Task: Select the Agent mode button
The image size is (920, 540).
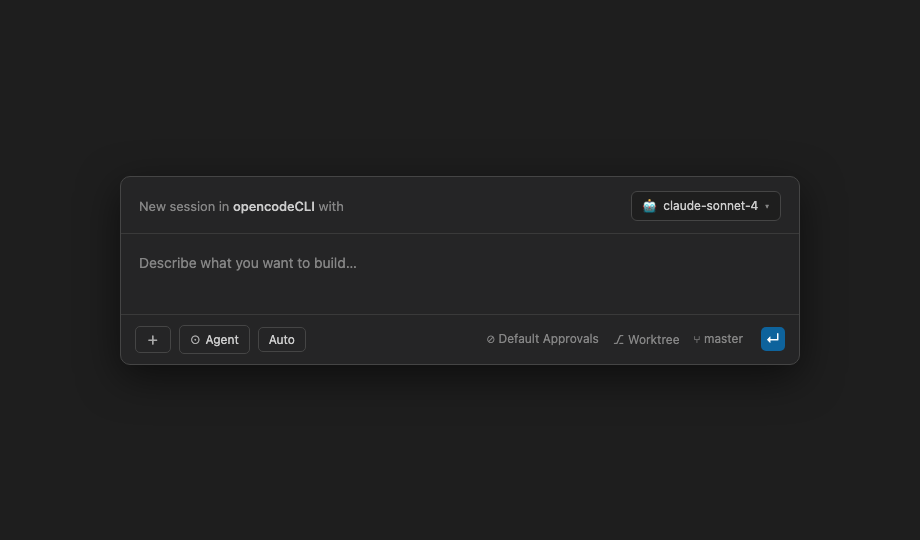Action: [x=214, y=339]
